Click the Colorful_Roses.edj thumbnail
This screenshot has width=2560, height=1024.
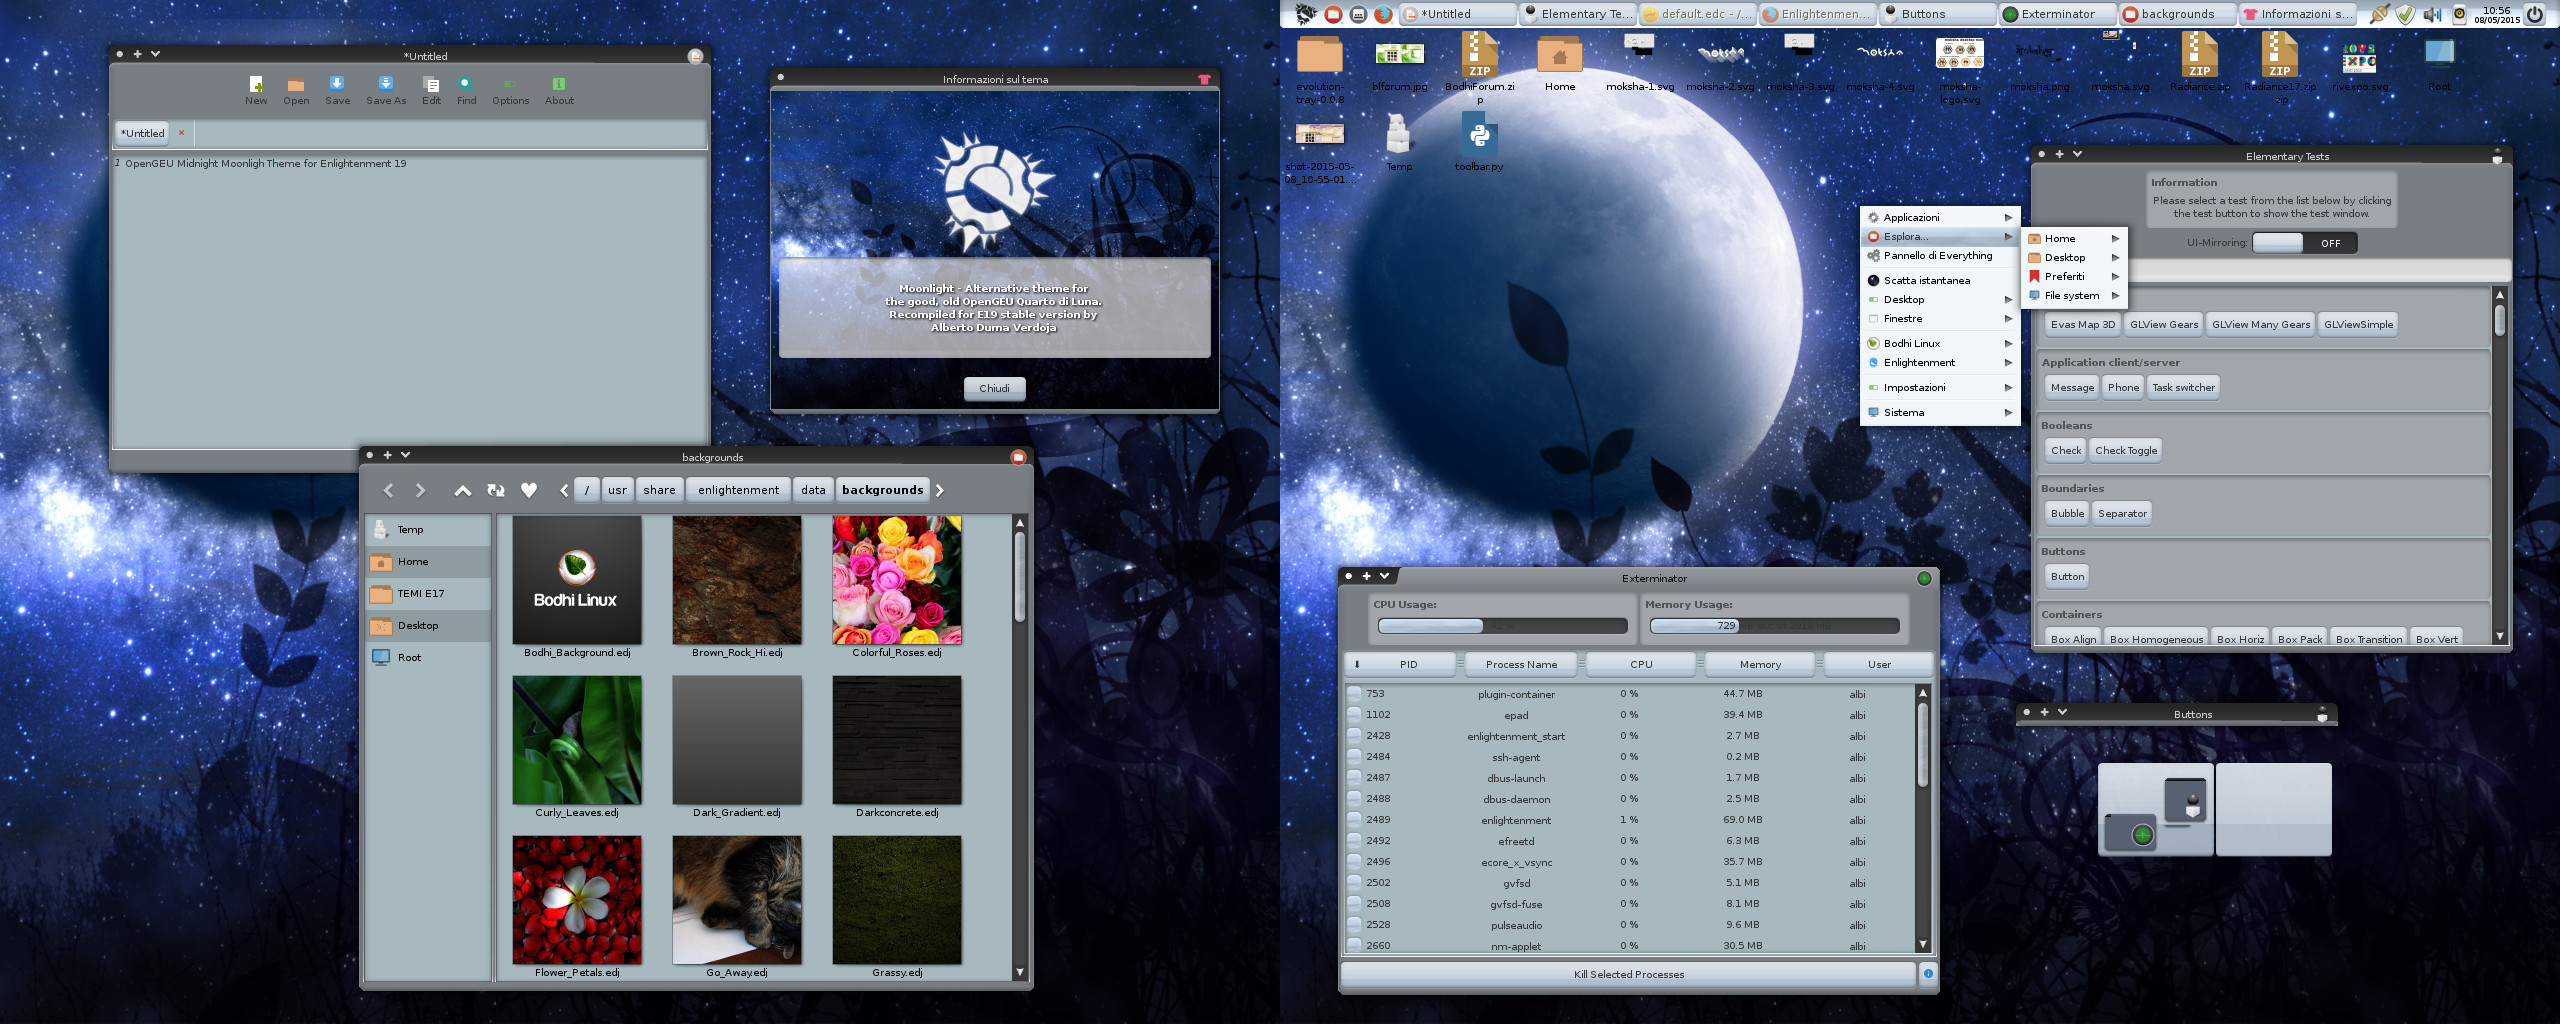coord(897,580)
